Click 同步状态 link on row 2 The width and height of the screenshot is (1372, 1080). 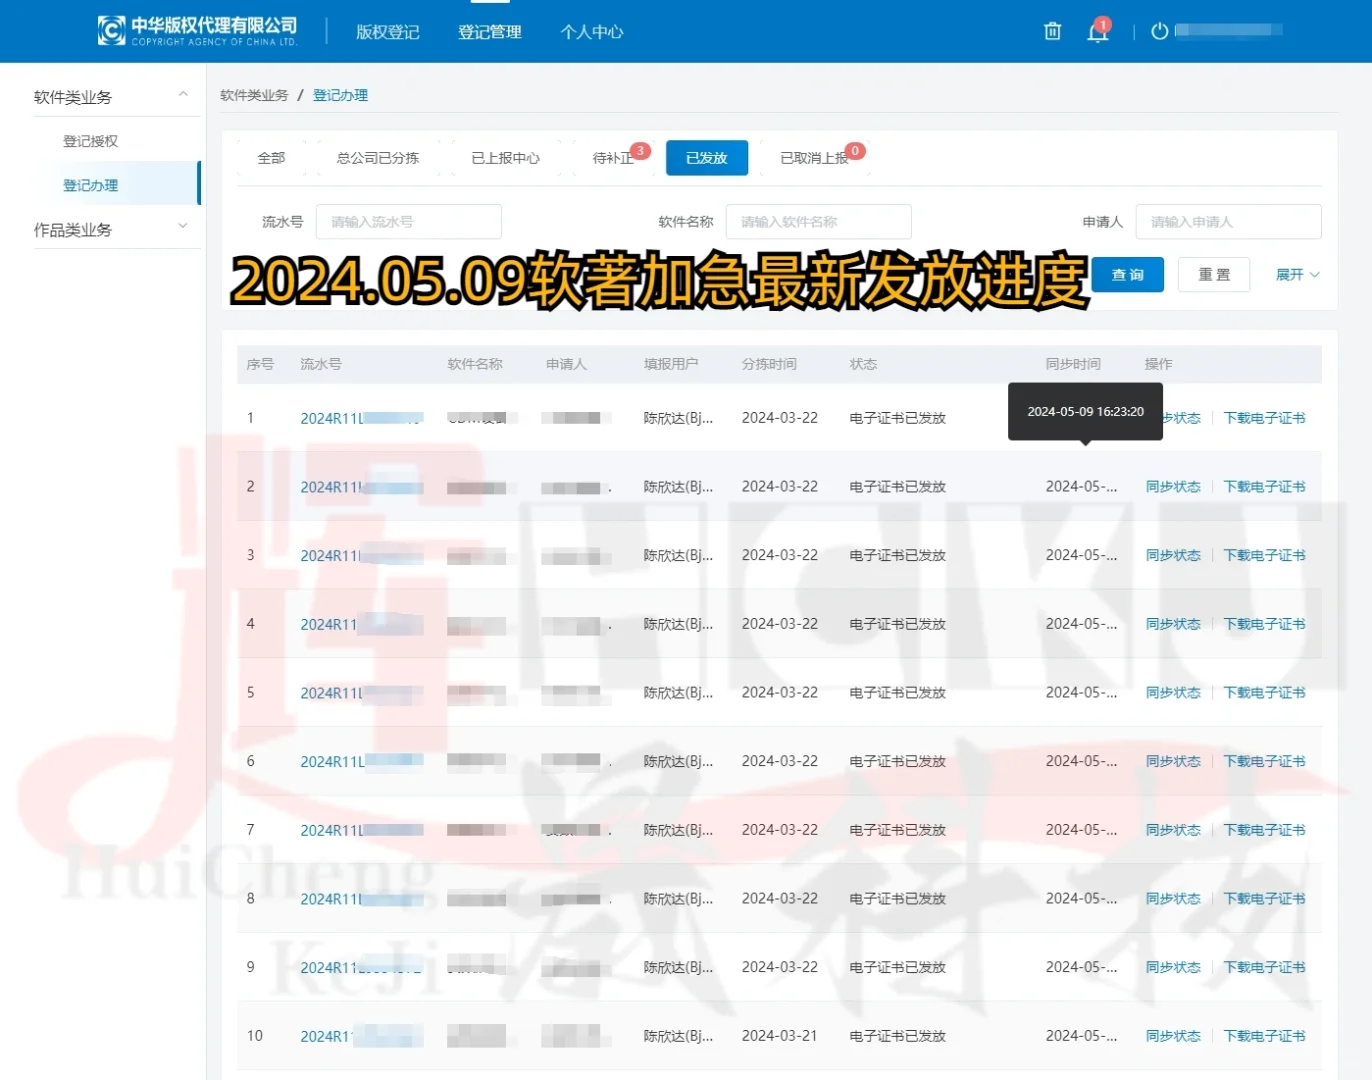pyautogui.click(x=1172, y=486)
